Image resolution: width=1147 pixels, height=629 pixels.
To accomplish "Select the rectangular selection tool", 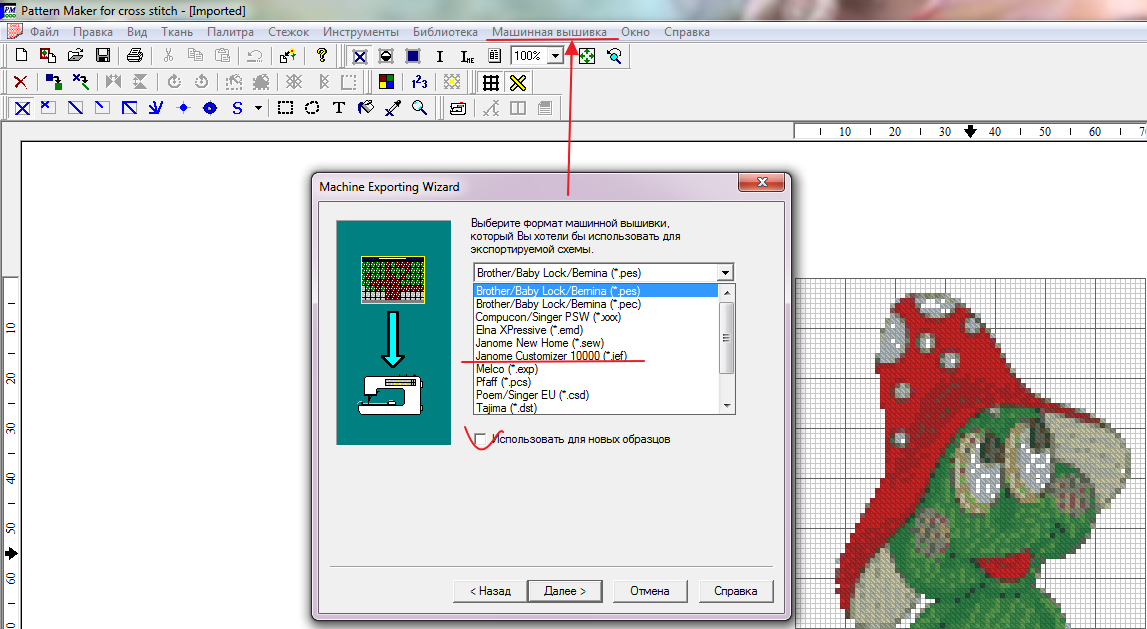I will [x=285, y=108].
